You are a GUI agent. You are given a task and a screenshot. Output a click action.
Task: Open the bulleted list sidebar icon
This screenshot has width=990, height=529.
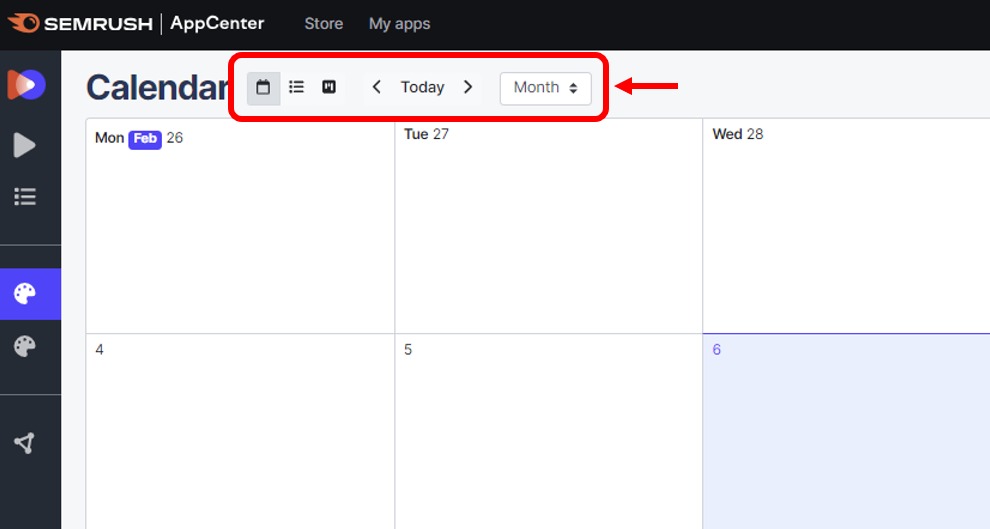click(25, 197)
